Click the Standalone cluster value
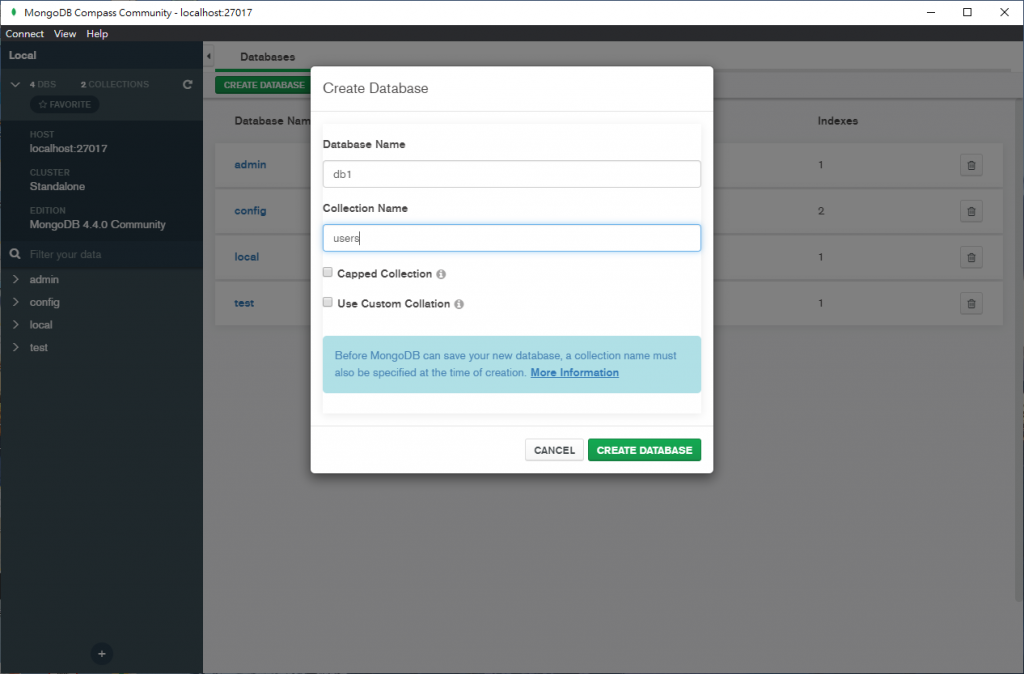Image resolution: width=1024 pixels, height=674 pixels. click(x=57, y=186)
